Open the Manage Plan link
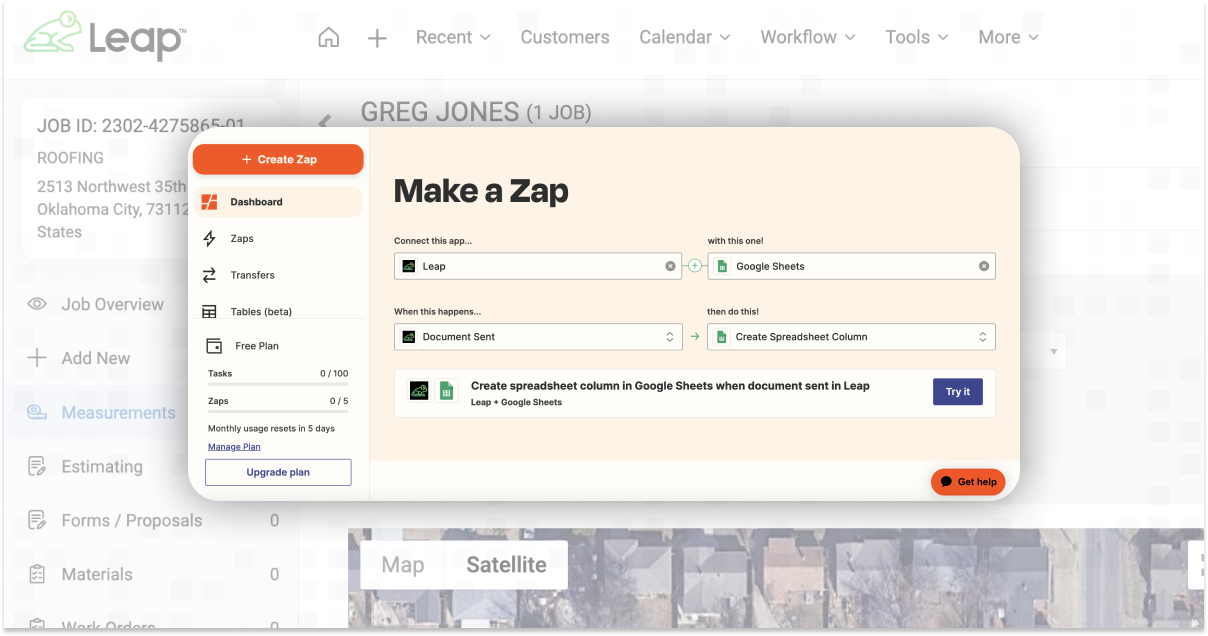The width and height of the screenshot is (1208, 636). [234, 446]
